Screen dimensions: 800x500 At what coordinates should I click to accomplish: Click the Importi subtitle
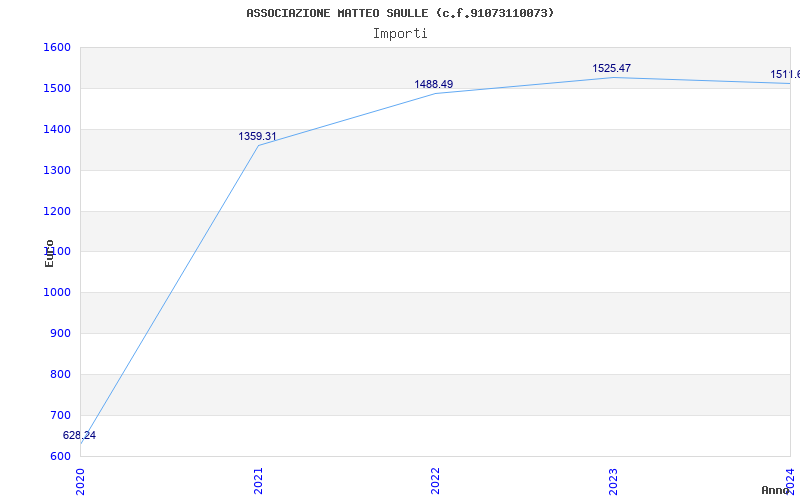400,34
